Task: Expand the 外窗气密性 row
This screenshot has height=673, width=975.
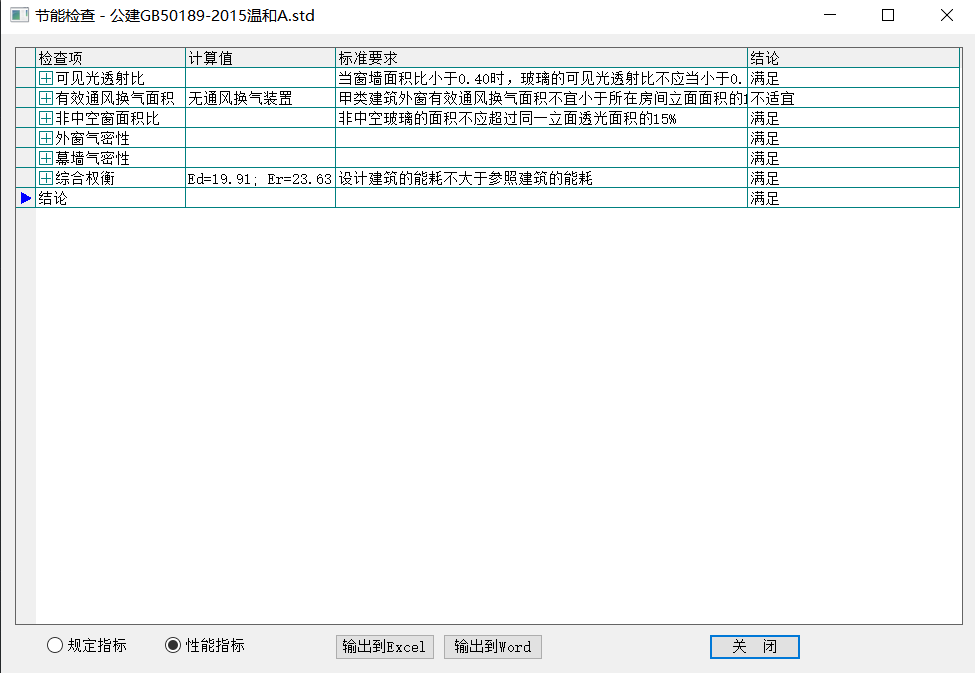Action: click(45, 138)
